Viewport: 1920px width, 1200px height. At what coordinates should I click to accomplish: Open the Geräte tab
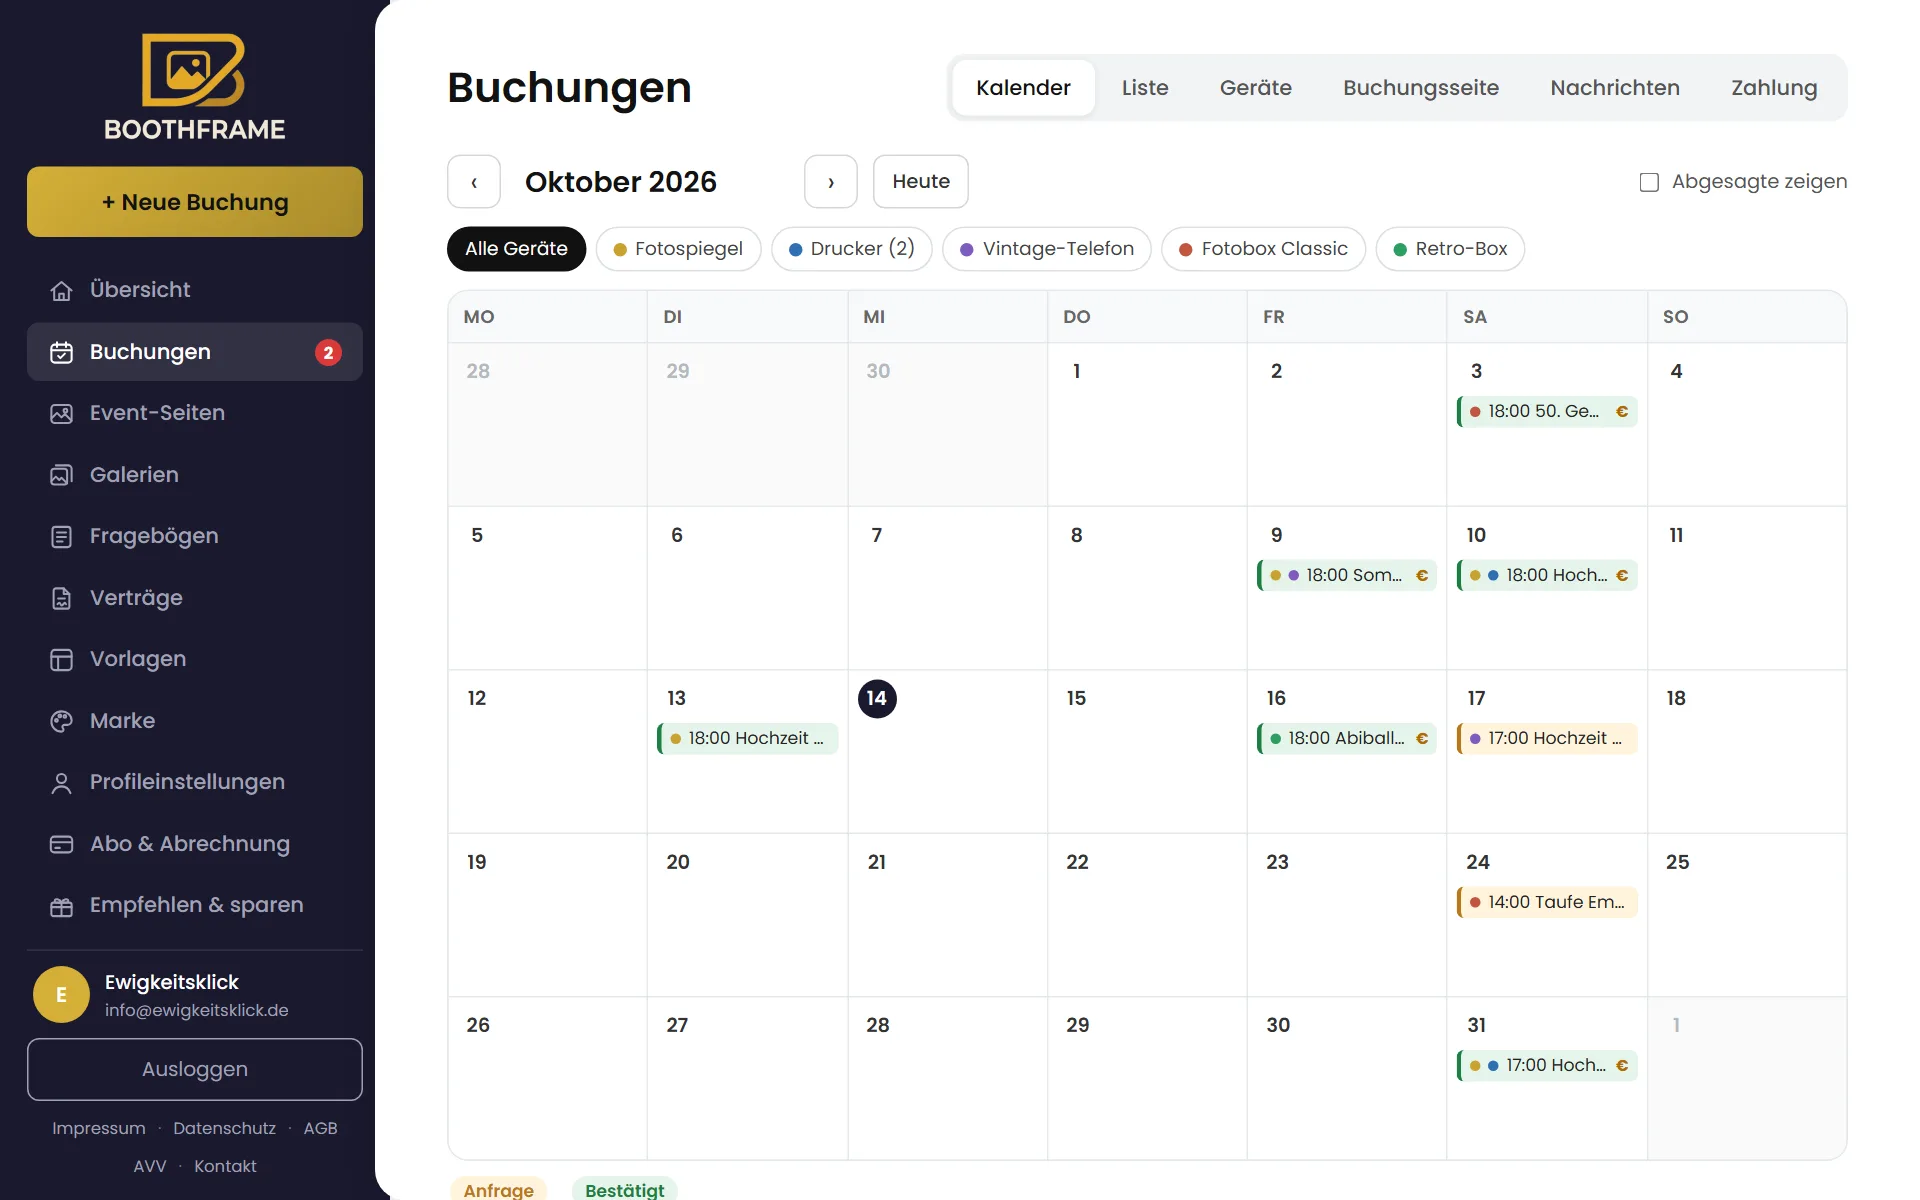tap(1255, 88)
